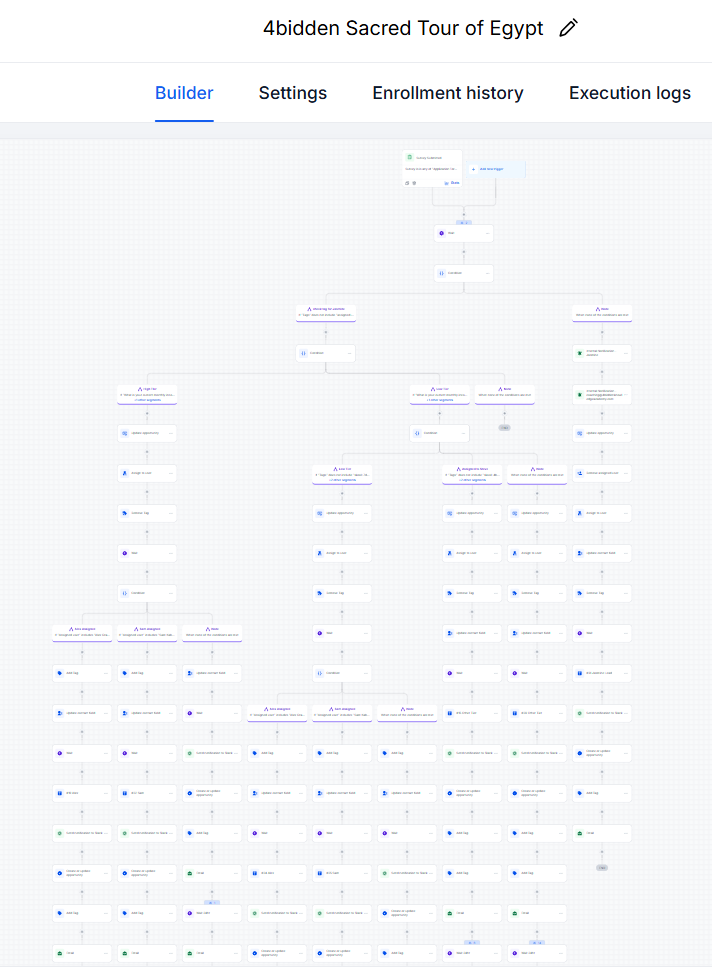Open the Low Tier branch card
712x967 pixels.
[x=440, y=395]
